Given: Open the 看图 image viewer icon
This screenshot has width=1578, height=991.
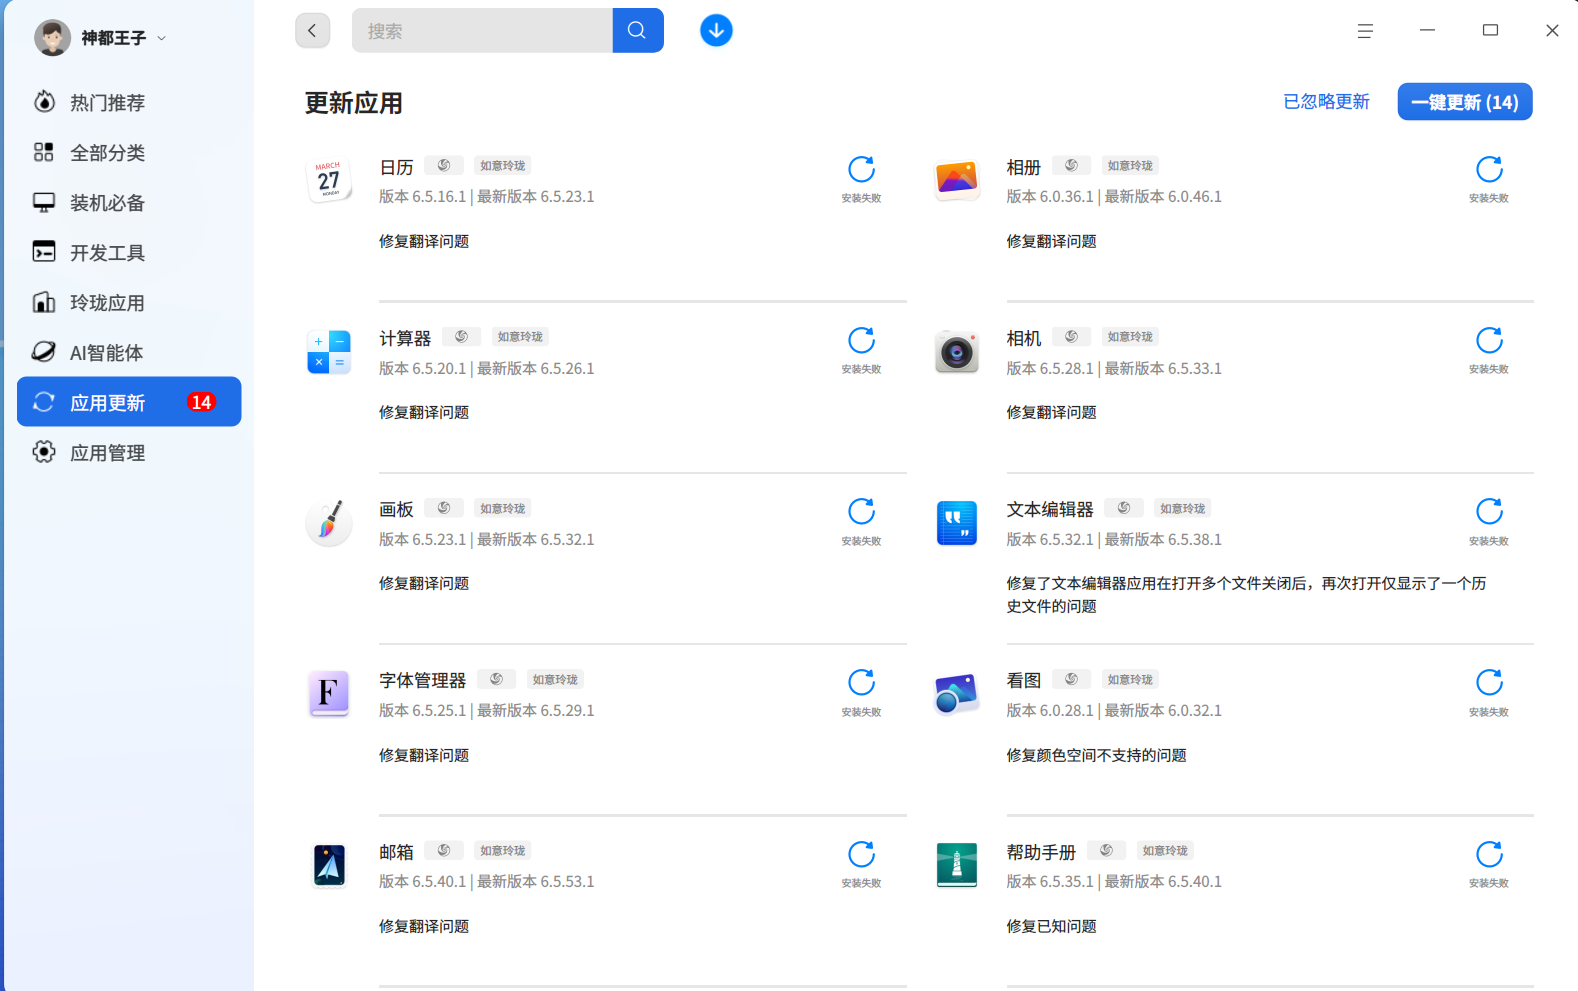Looking at the screenshot, I should [x=957, y=694].
